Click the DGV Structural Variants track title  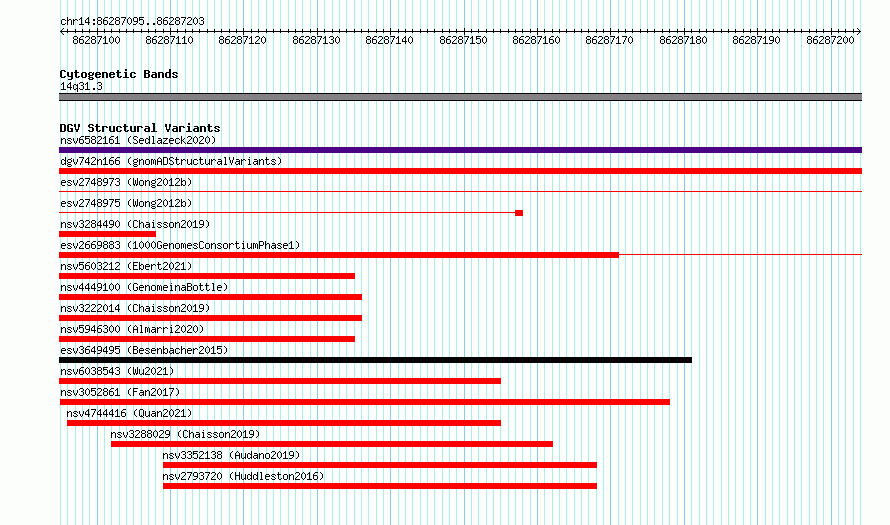coord(140,128)
